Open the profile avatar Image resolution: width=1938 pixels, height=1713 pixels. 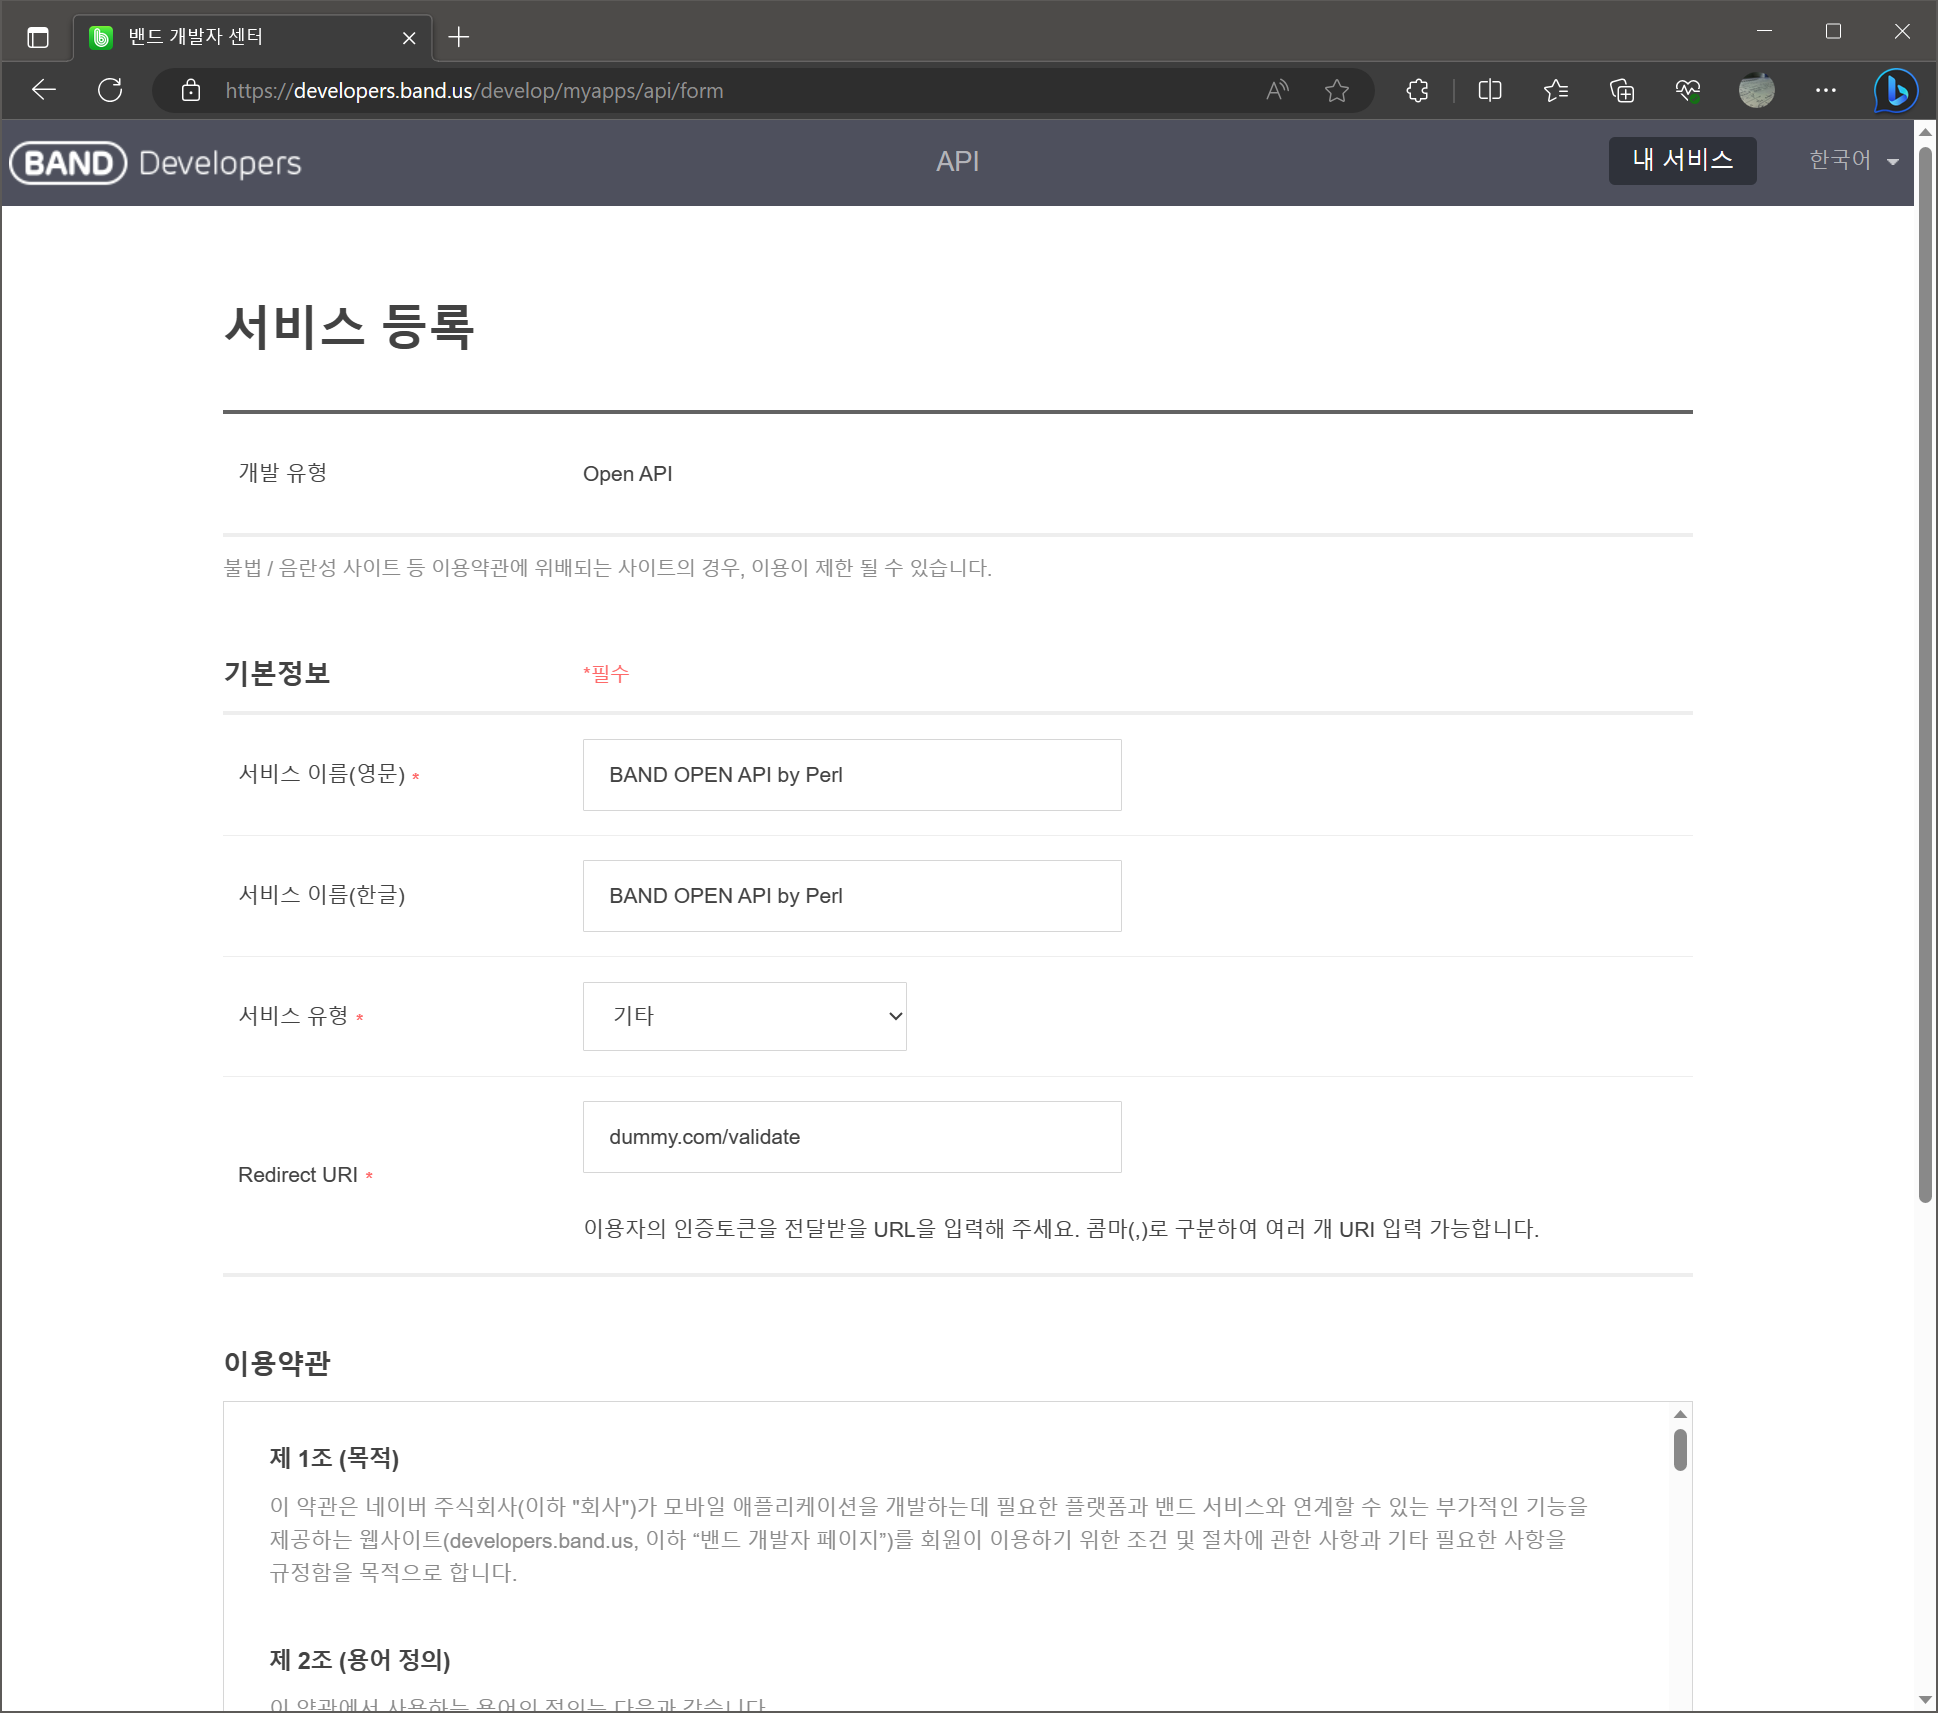(1756, 91)
